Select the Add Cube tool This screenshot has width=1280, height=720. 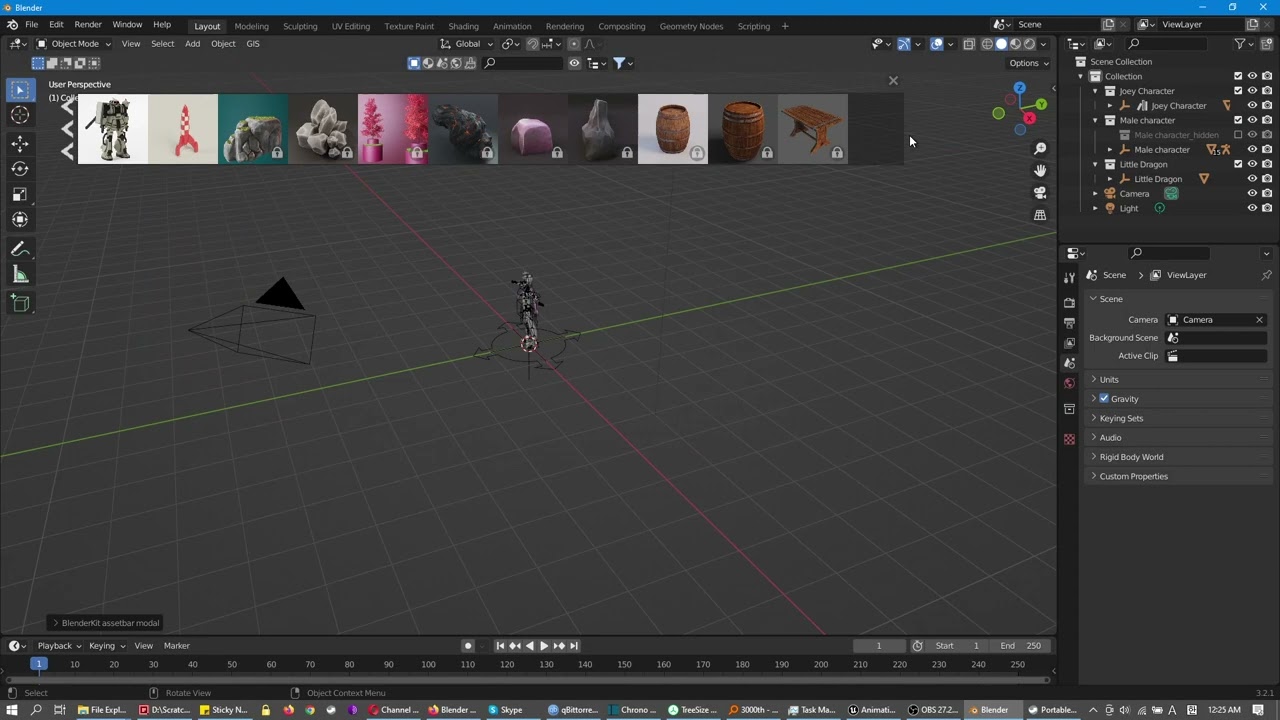20,303
